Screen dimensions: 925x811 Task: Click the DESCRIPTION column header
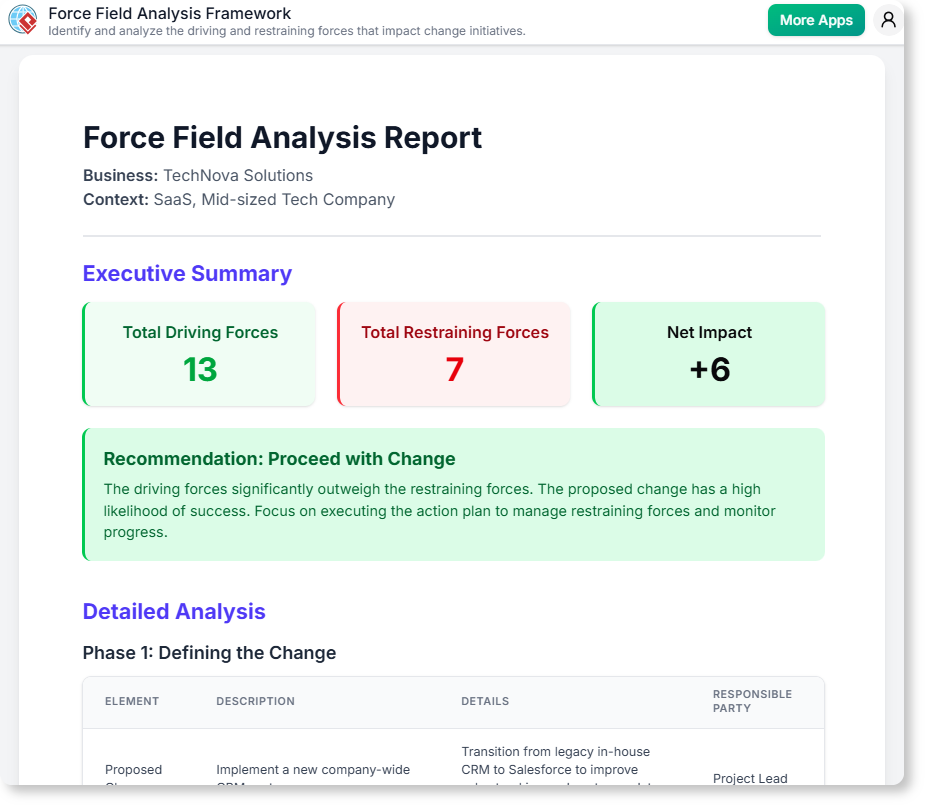tap(256, 701)
